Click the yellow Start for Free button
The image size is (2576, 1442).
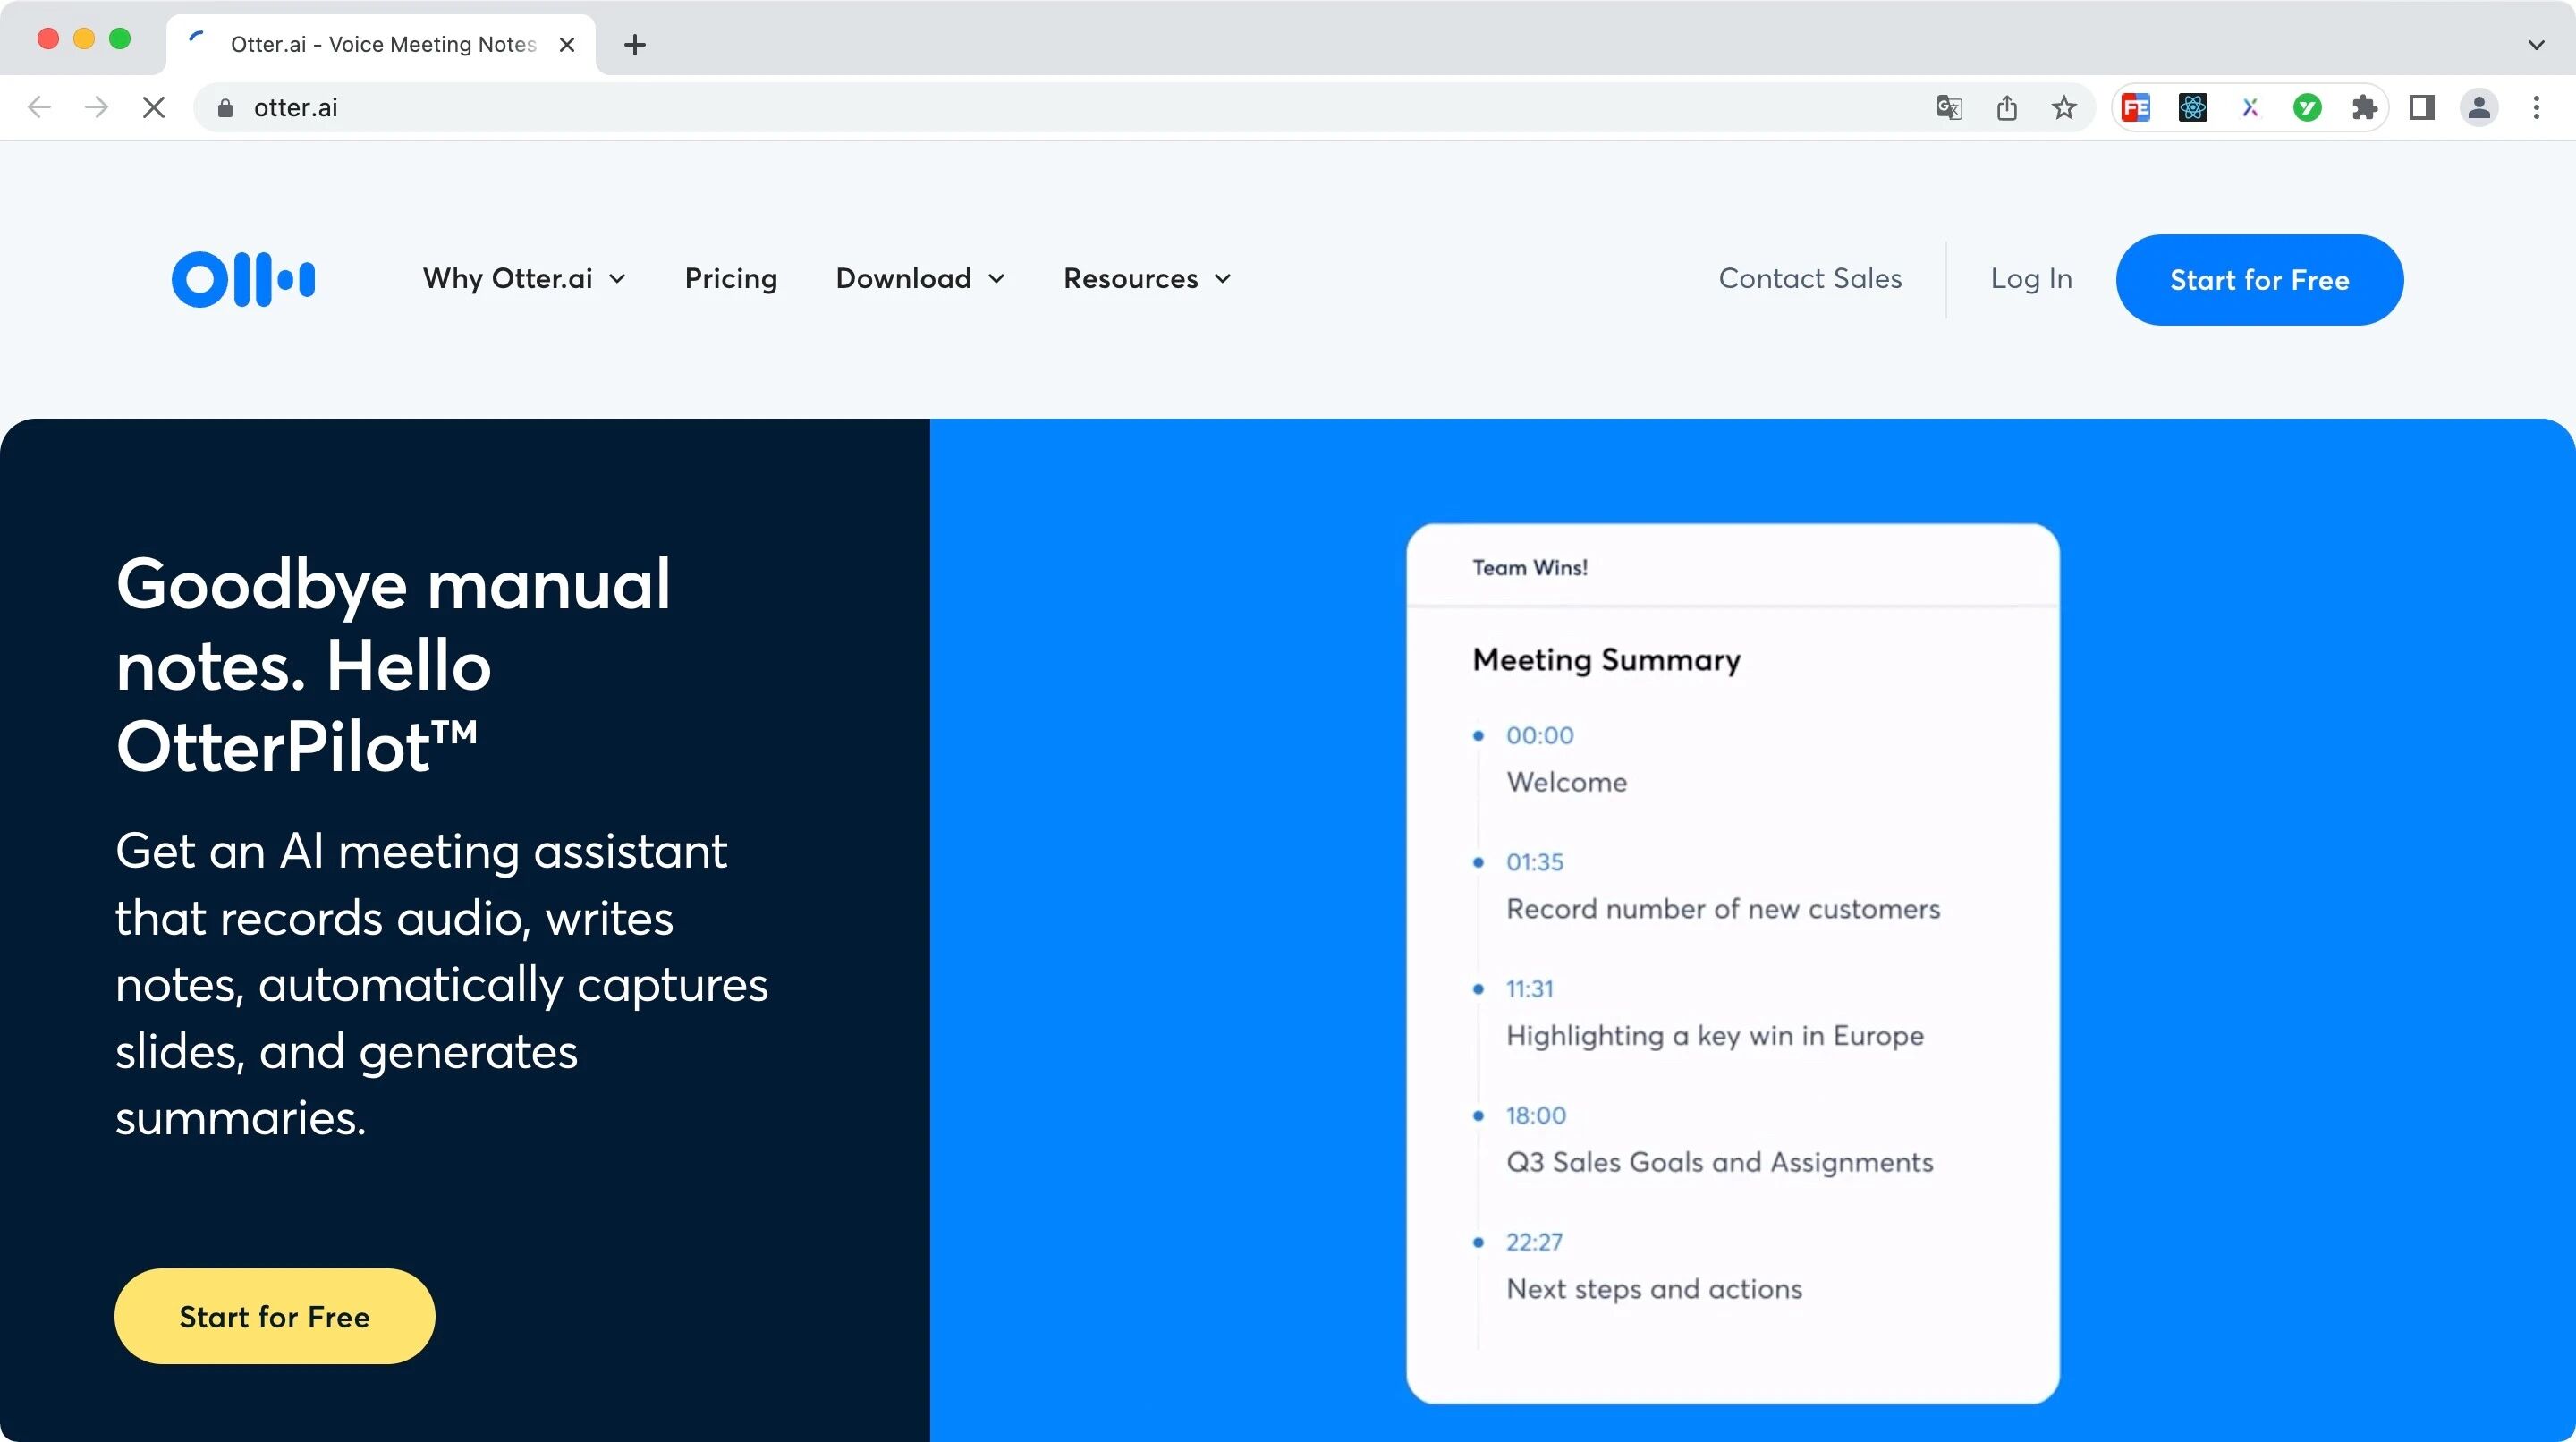tap(274, 1316)
